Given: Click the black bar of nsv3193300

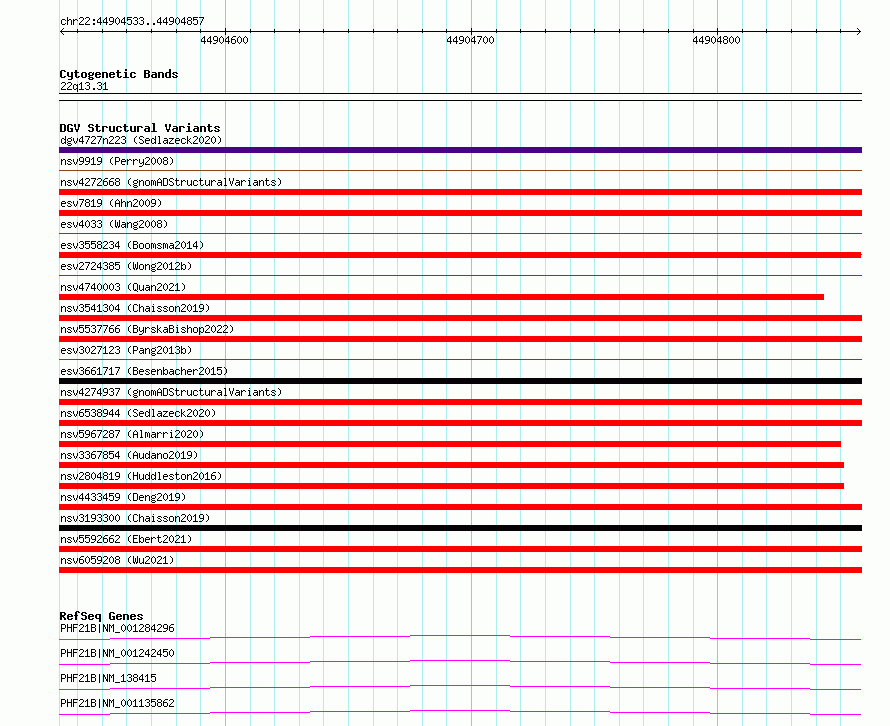Looking at the screenshot, I should pyautogui.click(x=460, y=528).
